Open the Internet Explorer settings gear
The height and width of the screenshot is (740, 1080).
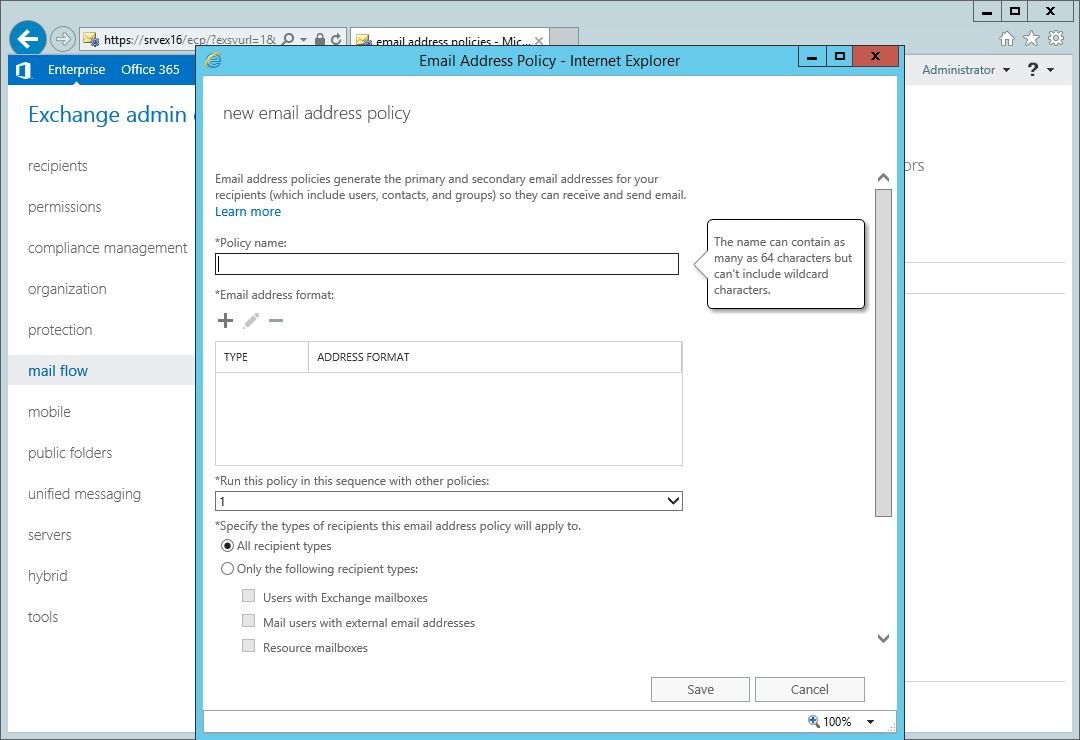coord(1055,39)
